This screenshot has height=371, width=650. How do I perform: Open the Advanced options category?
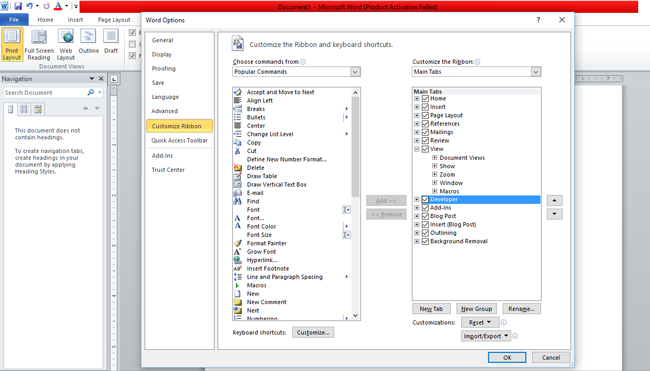(x=165, y=111)
